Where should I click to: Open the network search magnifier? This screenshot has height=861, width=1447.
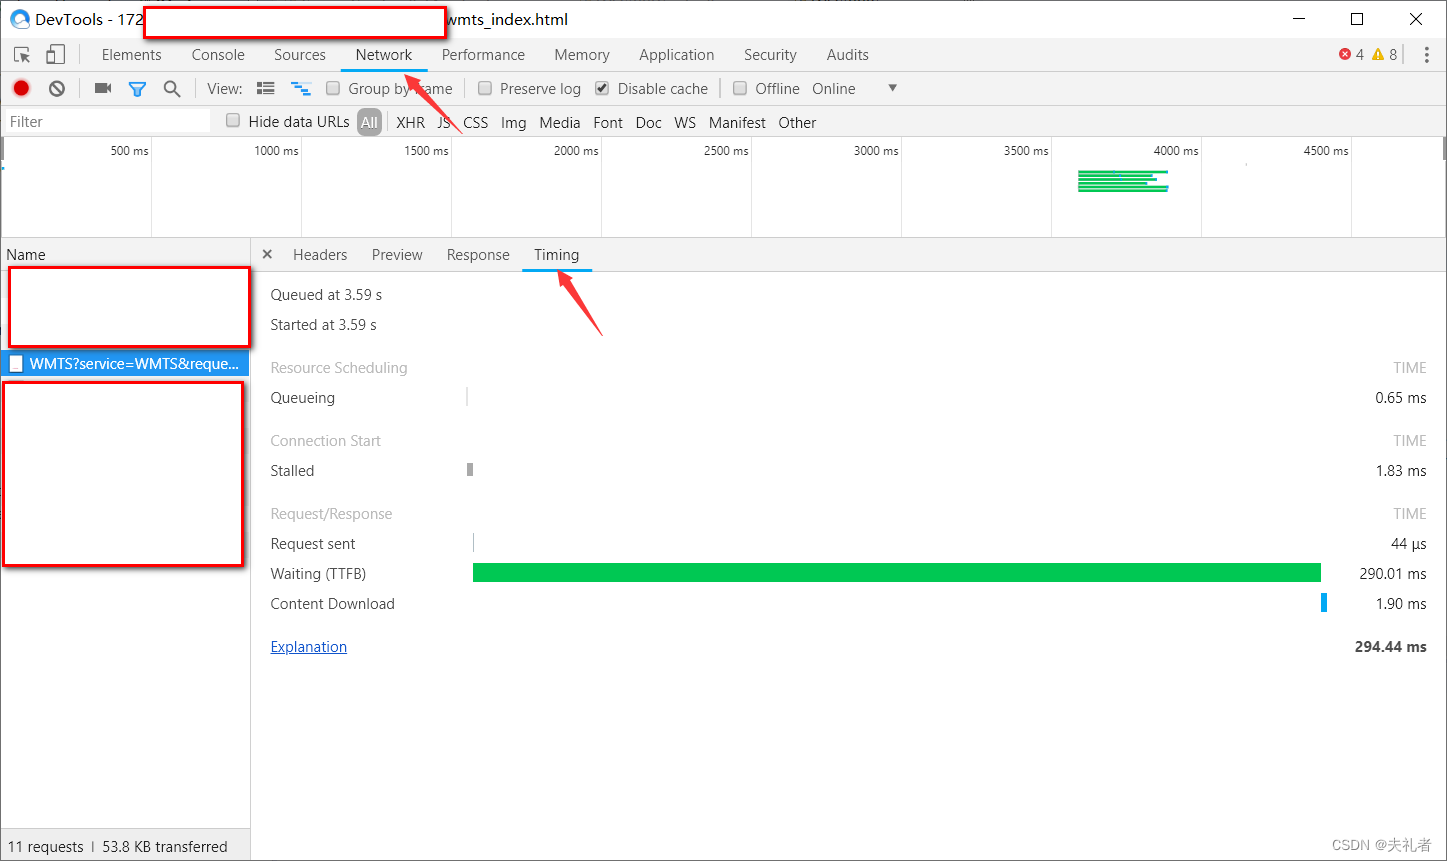point(172,89)
